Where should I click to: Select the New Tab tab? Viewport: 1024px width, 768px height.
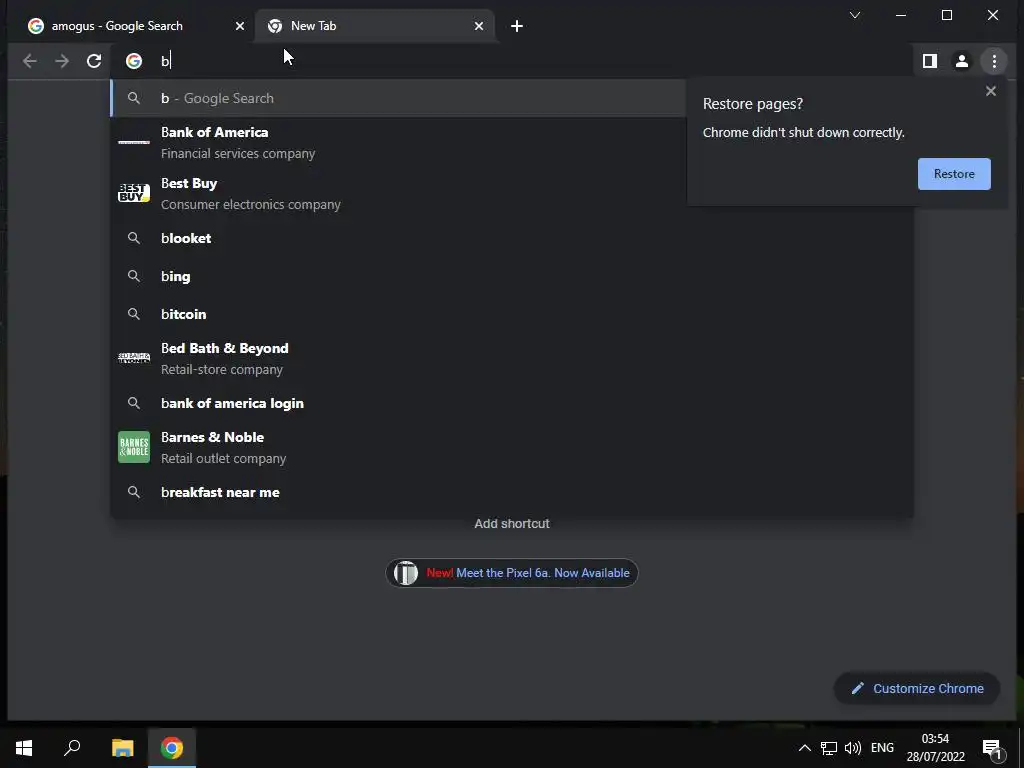pyautogui.click(x=374, y=26)
